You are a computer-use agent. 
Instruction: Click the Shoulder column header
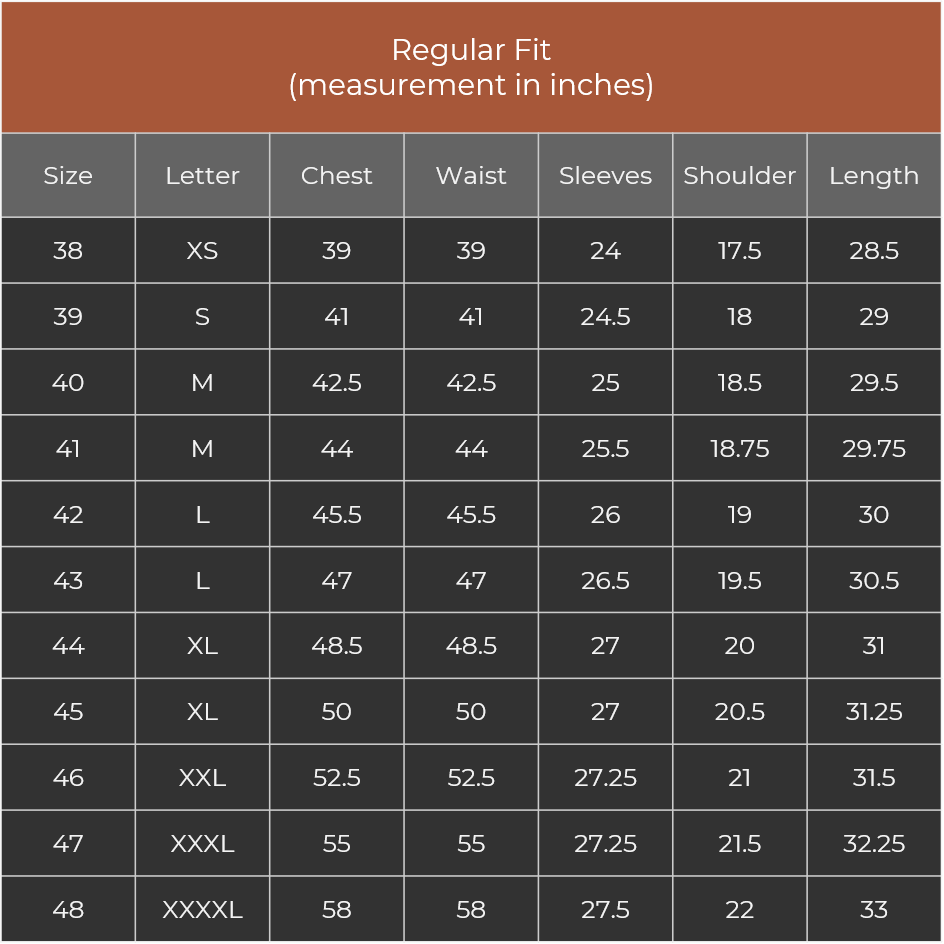click(740, 176)
